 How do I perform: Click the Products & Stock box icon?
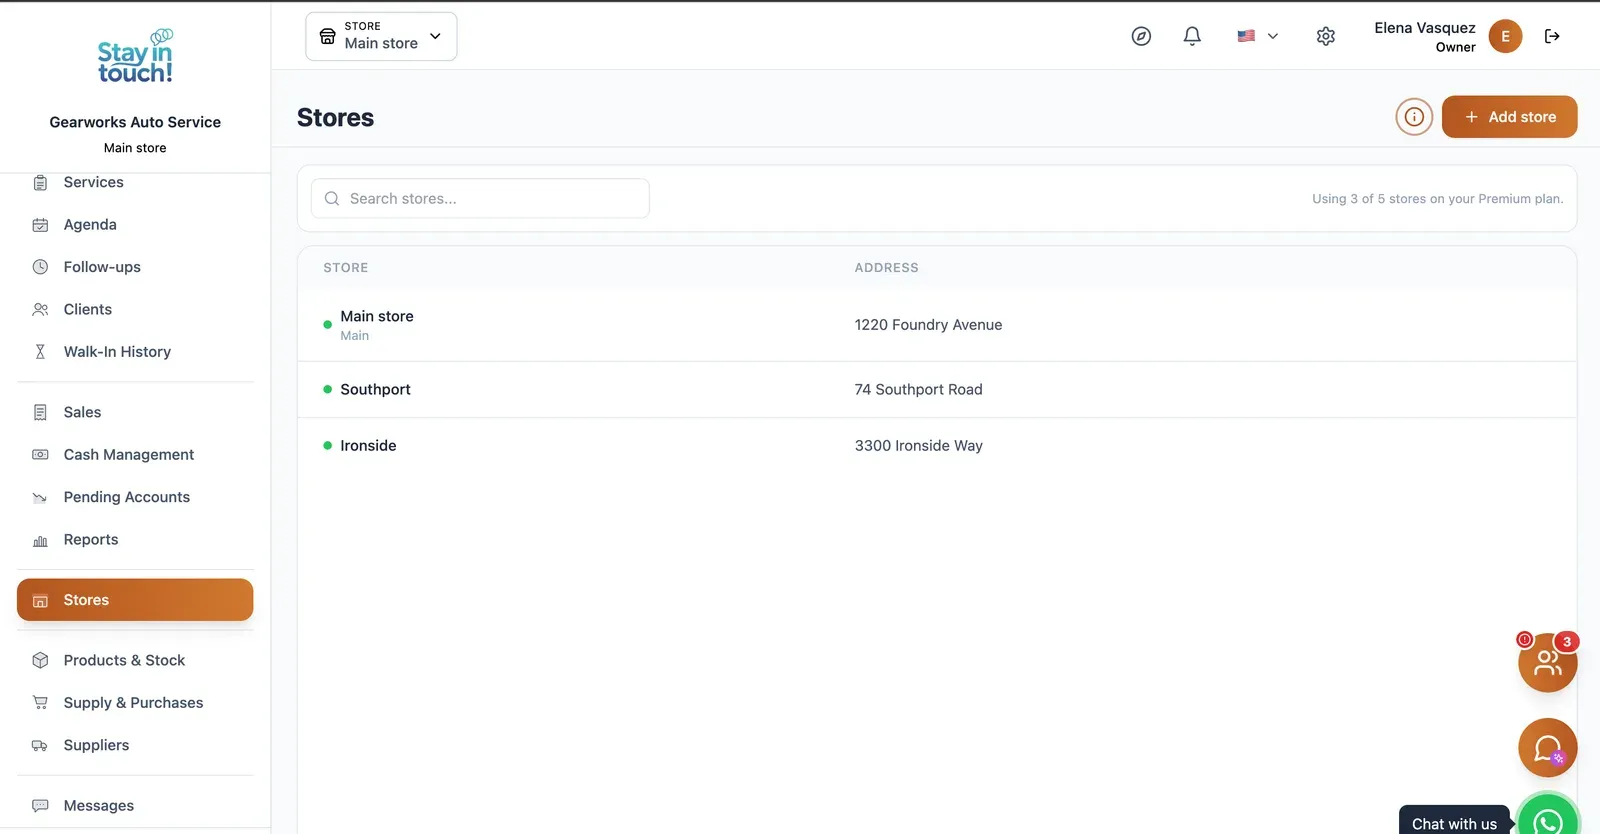pyautogui.click(x=40, y=661)
